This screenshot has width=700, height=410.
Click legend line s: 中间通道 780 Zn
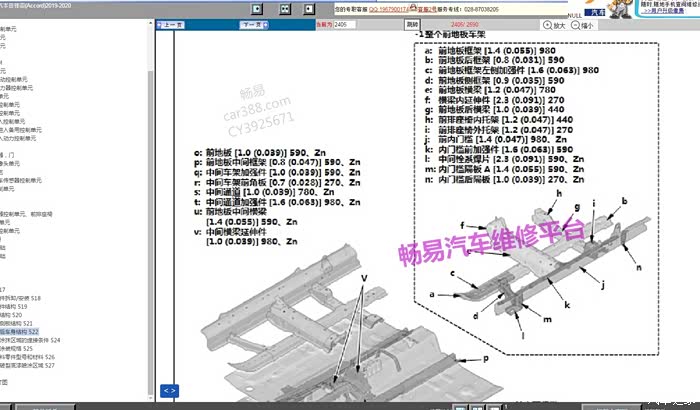pyautogui.click(x=264, y=192)
